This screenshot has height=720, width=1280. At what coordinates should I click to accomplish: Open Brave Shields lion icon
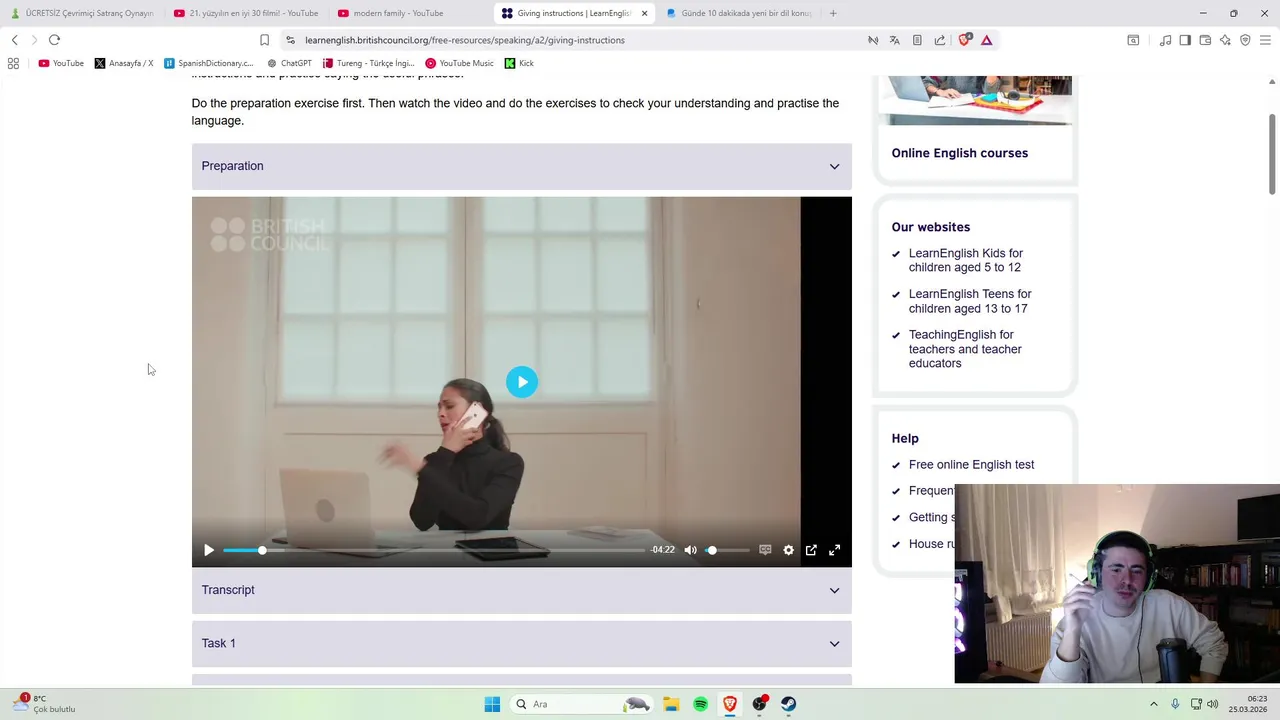pos(964,40)
